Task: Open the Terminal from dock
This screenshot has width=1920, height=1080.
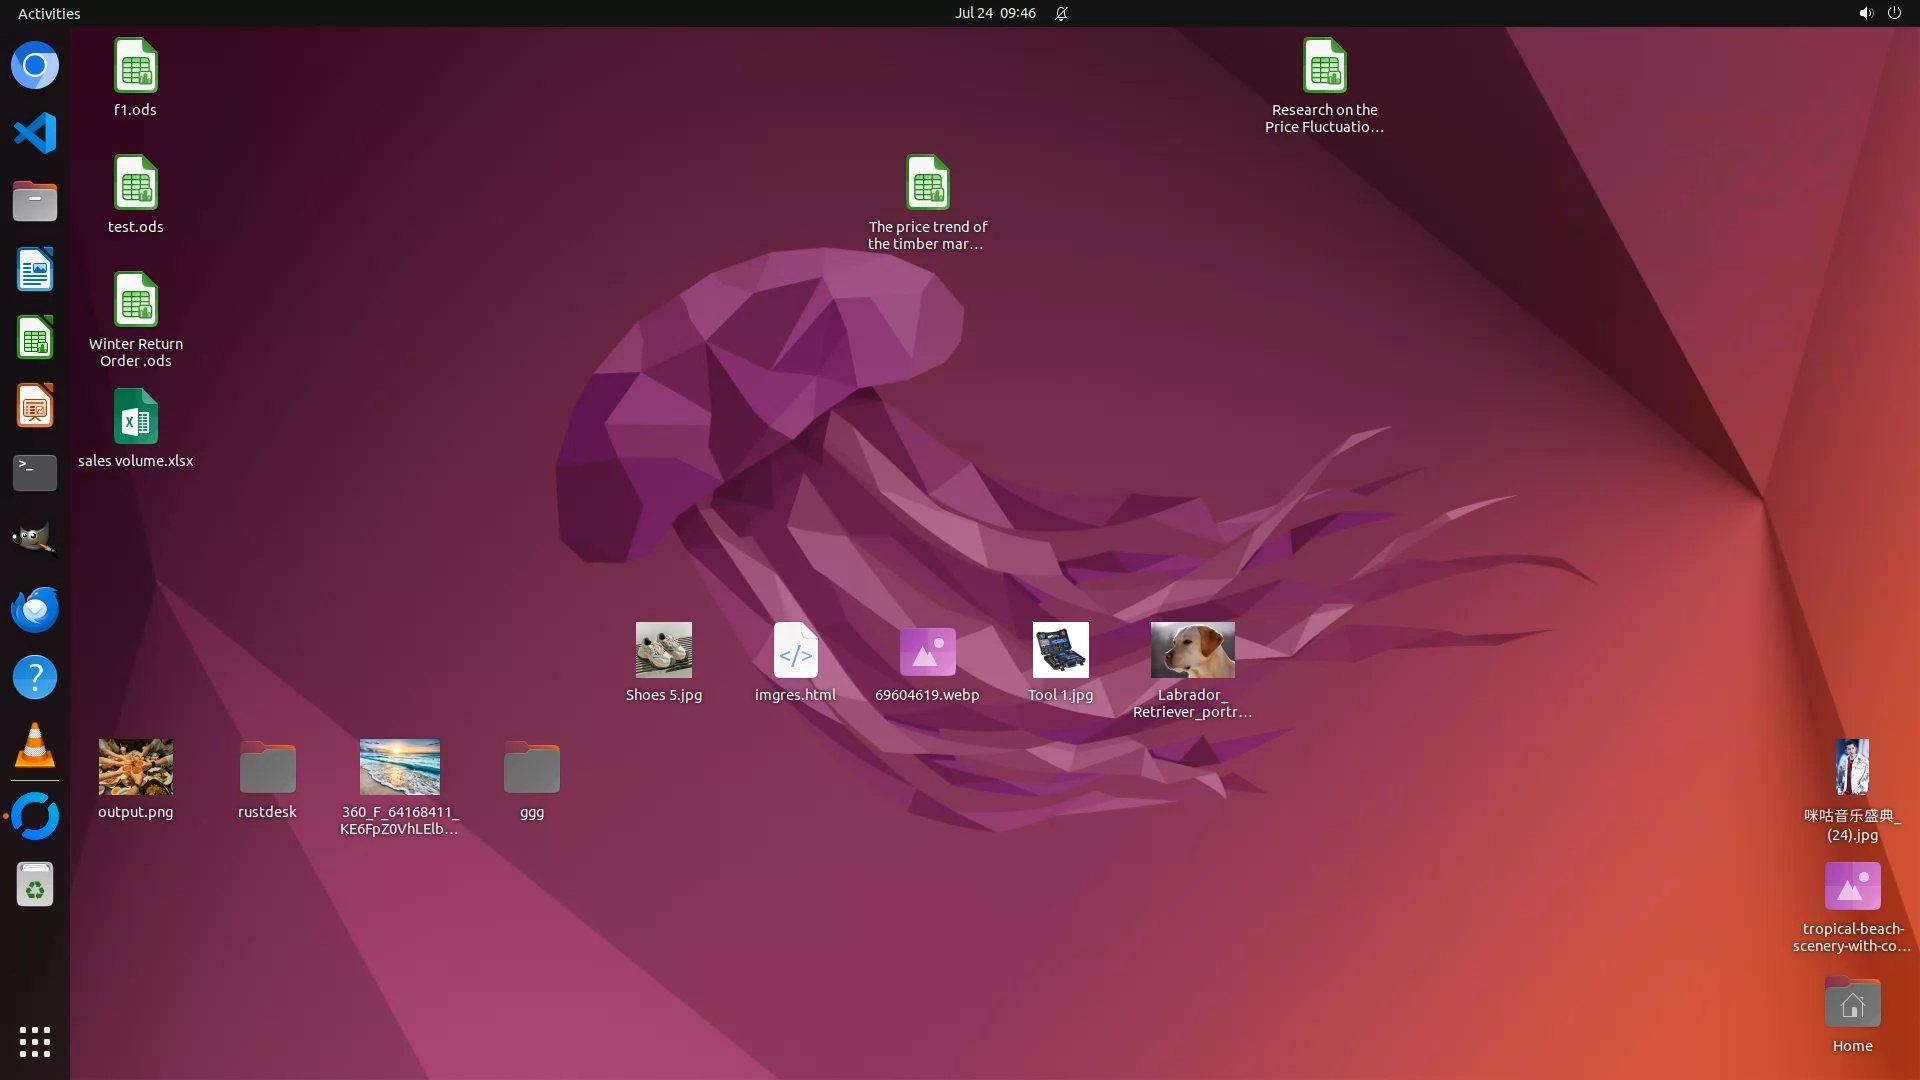Action: (35, 472)
